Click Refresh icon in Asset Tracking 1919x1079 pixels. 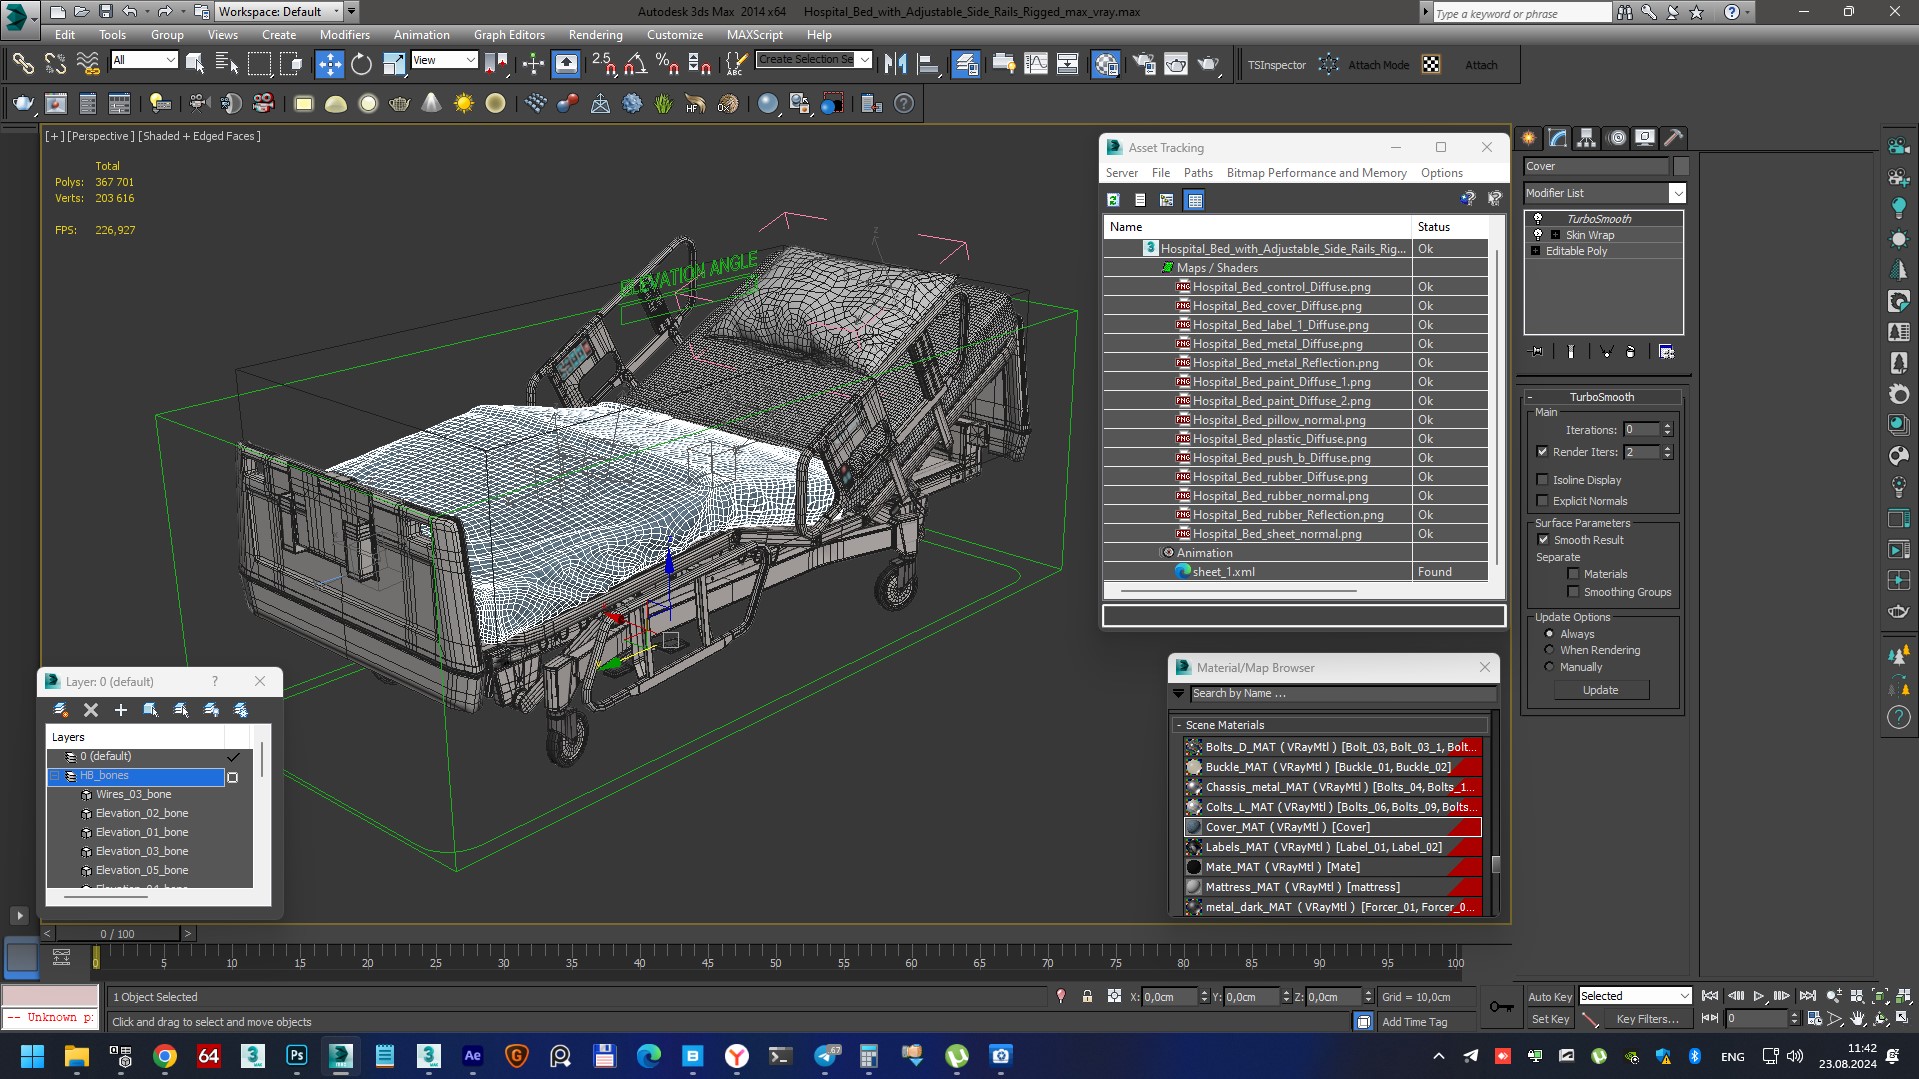(x=1113, y=200)
